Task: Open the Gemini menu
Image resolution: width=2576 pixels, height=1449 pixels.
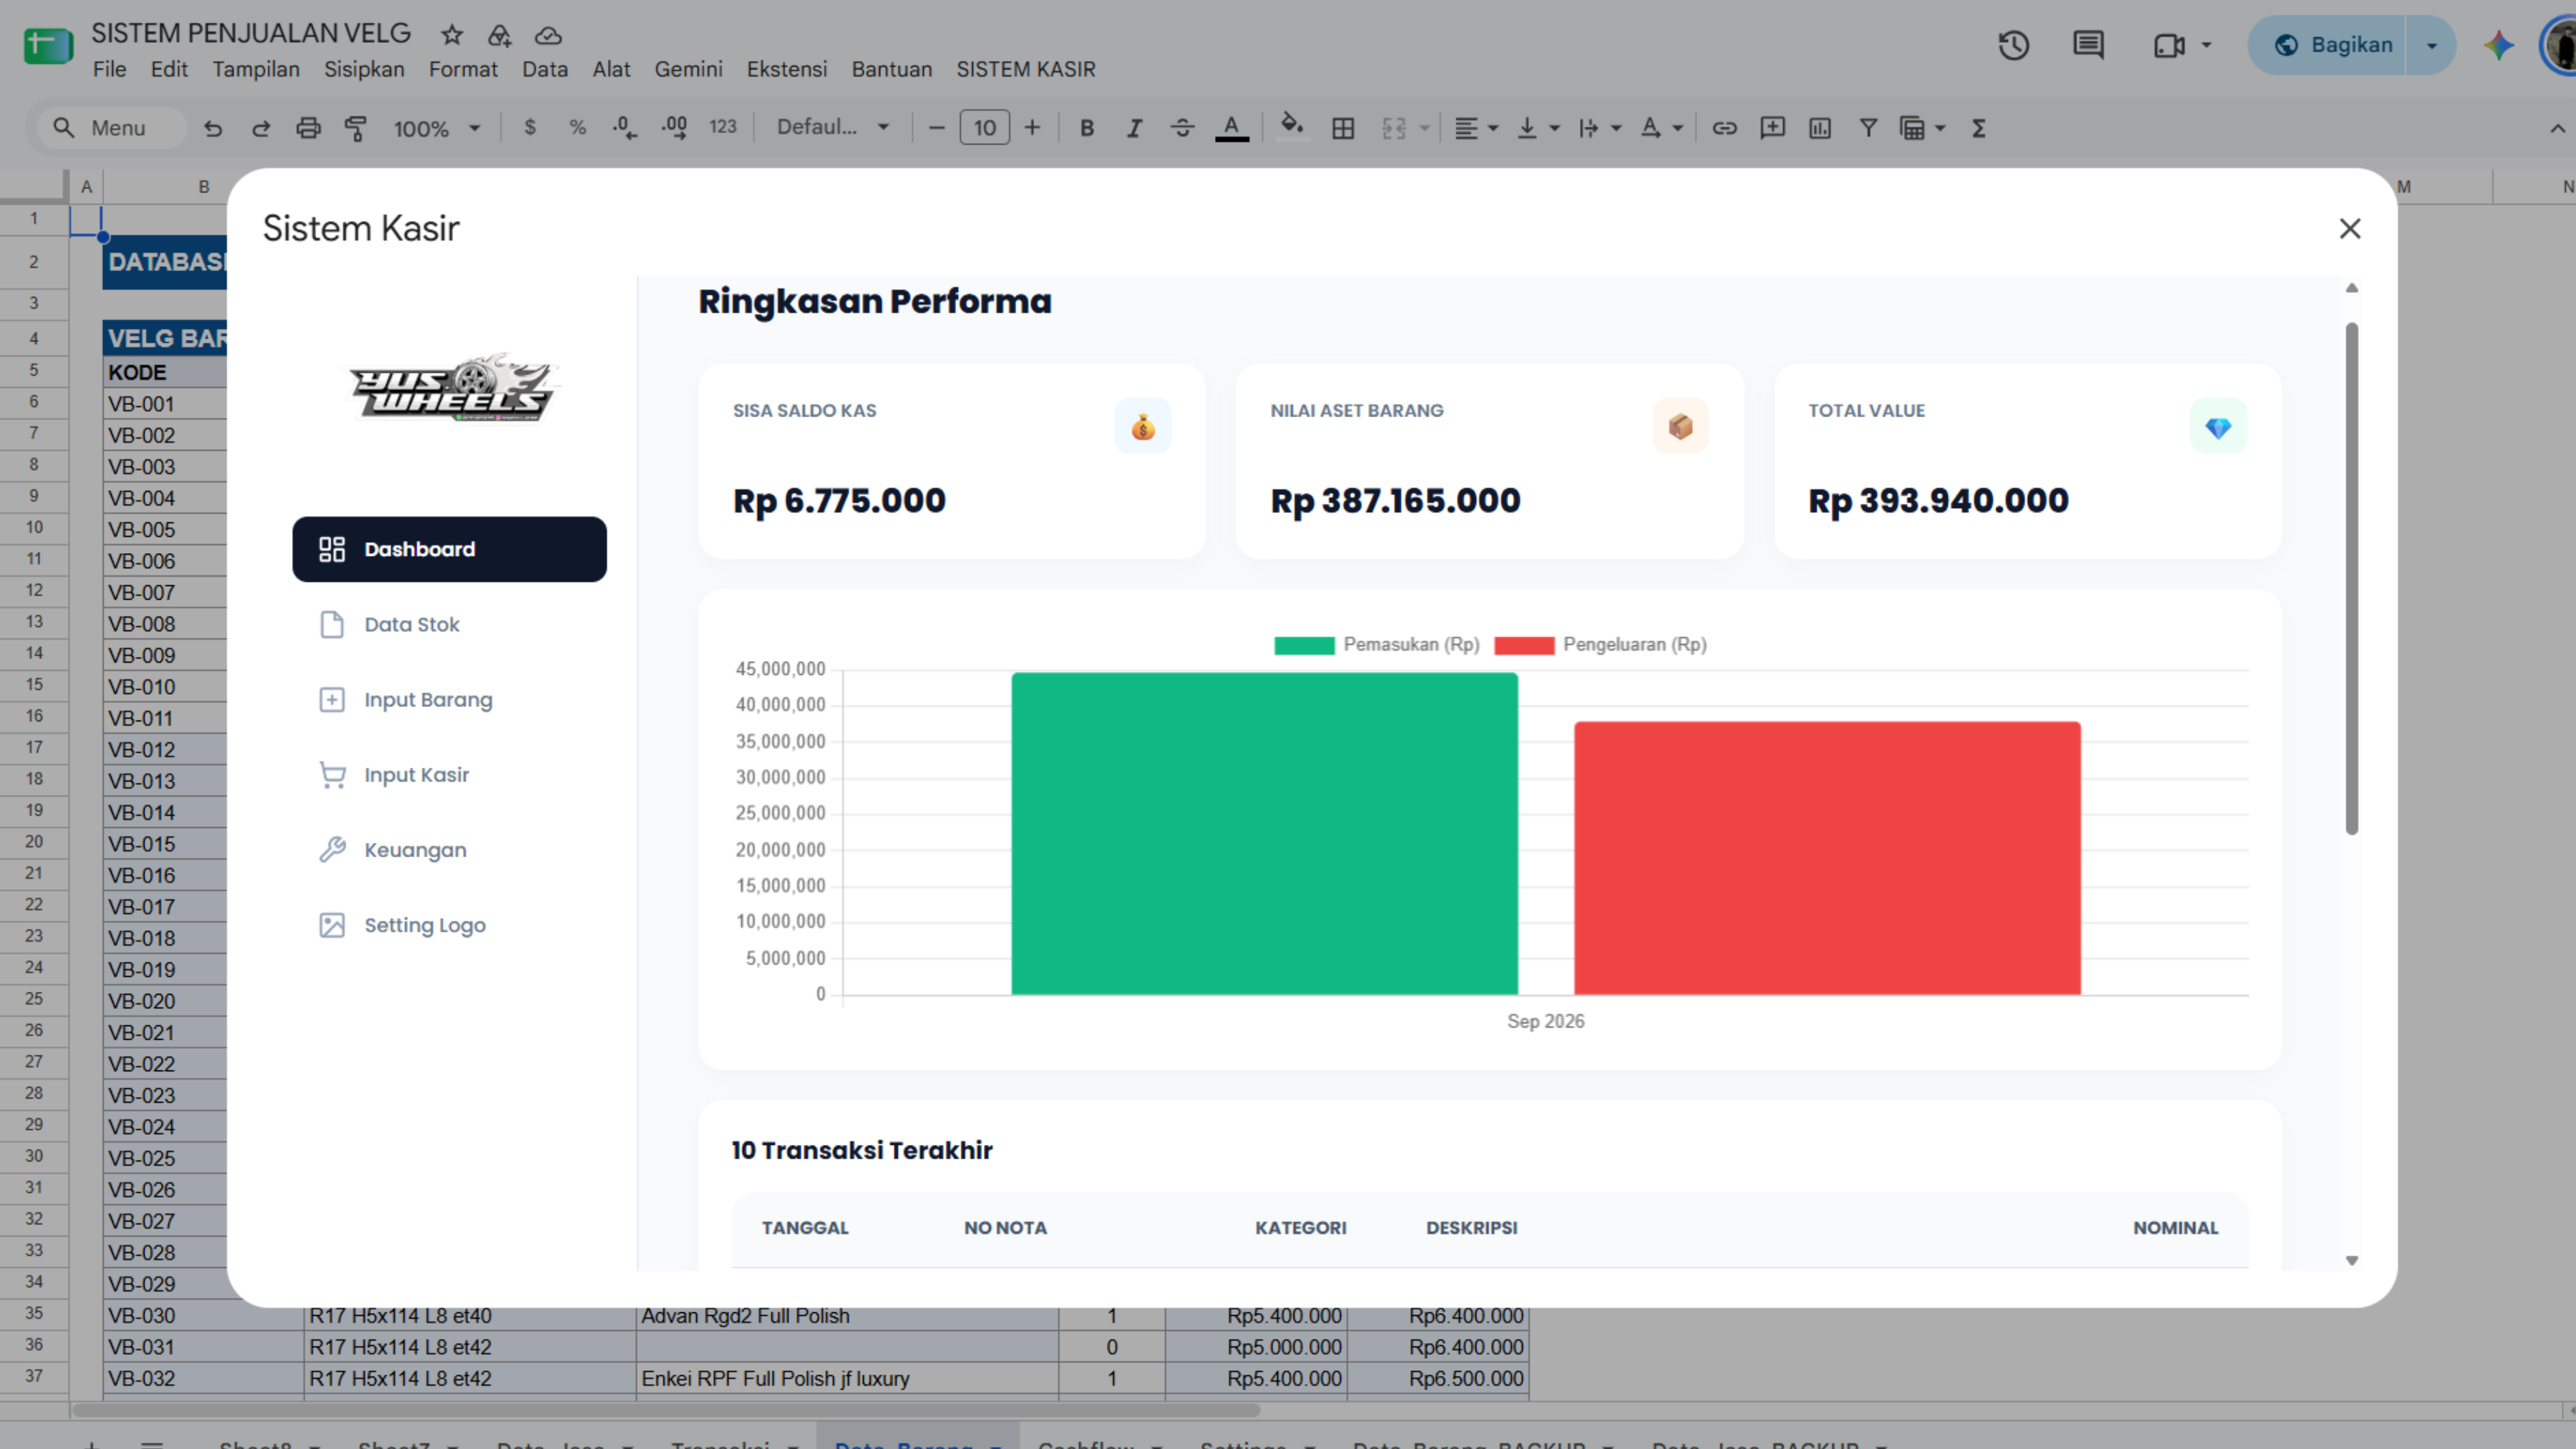Action: 688,69
